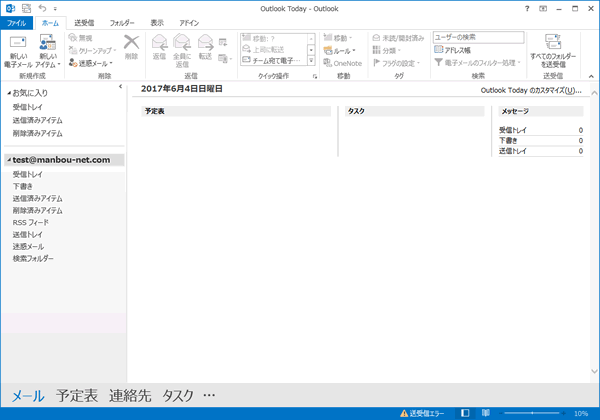
Task: Go to メール in navigation bar
Action: point(28,396)
